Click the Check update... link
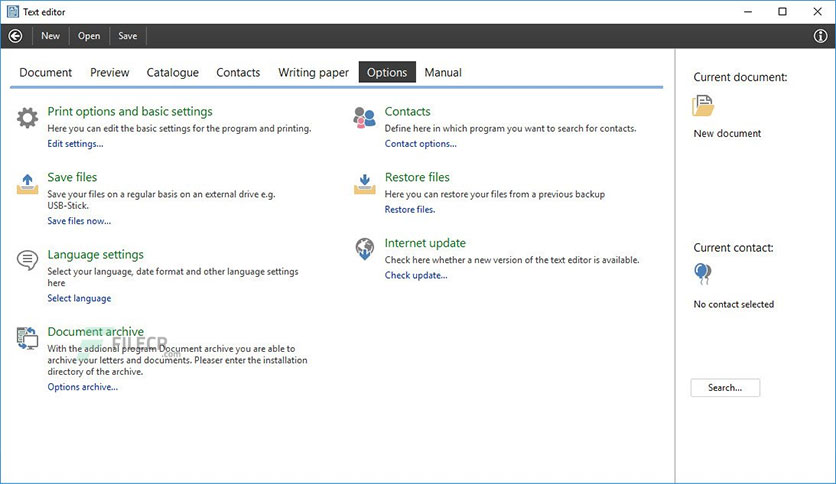Viewport: 836px width, 484px height. point(416,275)
